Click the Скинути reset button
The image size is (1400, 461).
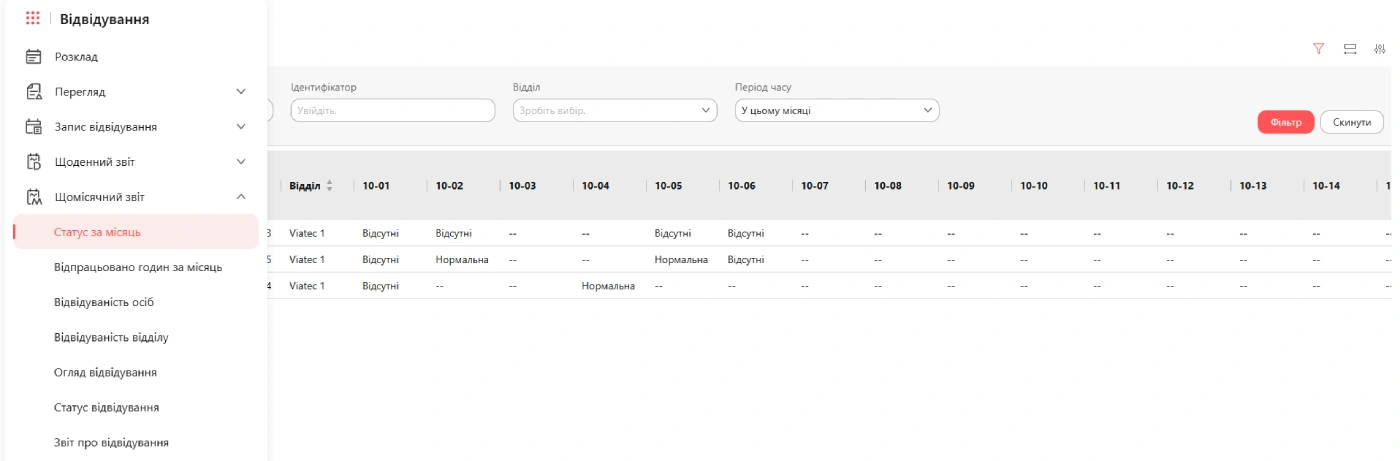1352,122
